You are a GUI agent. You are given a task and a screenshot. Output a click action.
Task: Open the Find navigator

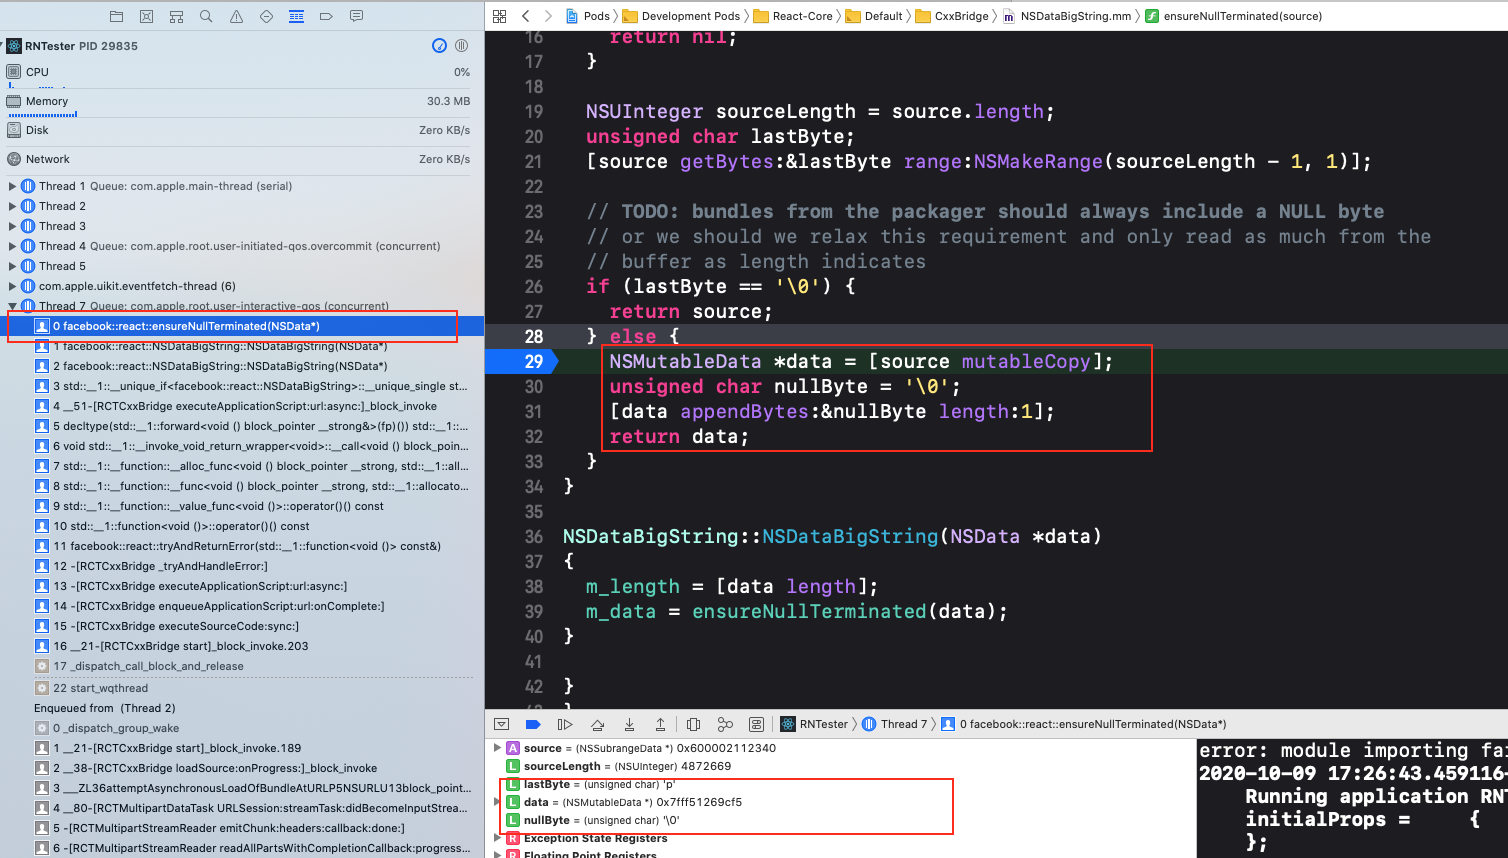(x=205, y=16)
